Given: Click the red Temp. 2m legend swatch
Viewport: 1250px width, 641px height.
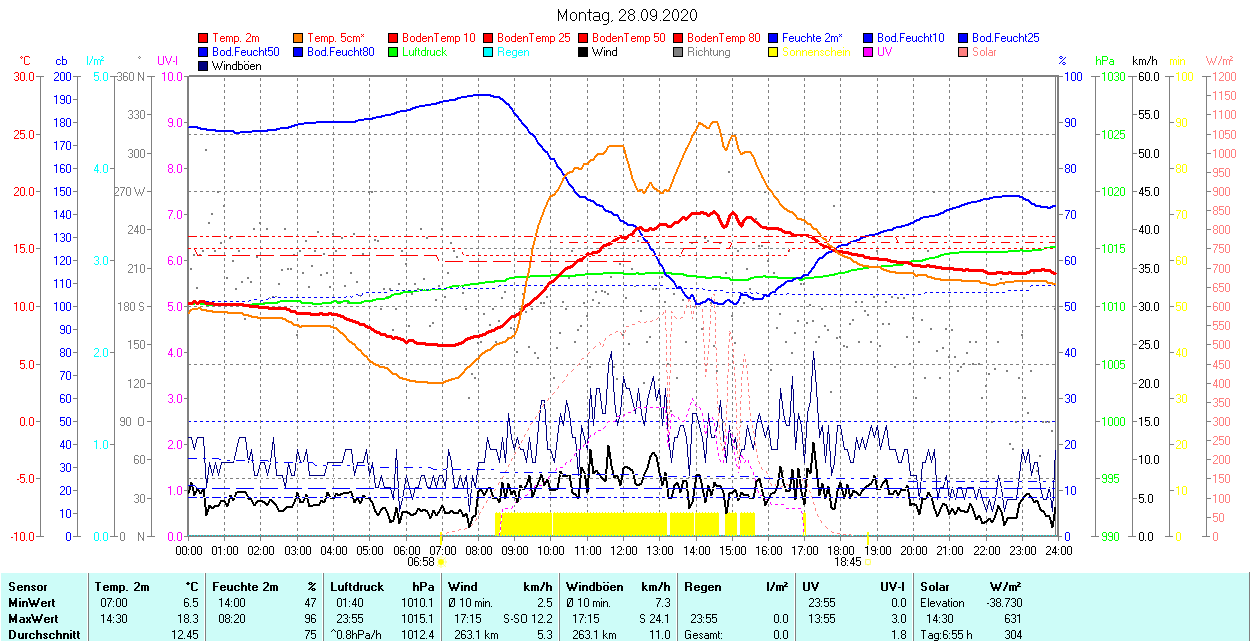Looking at the screenshot, I should [204, 38].
